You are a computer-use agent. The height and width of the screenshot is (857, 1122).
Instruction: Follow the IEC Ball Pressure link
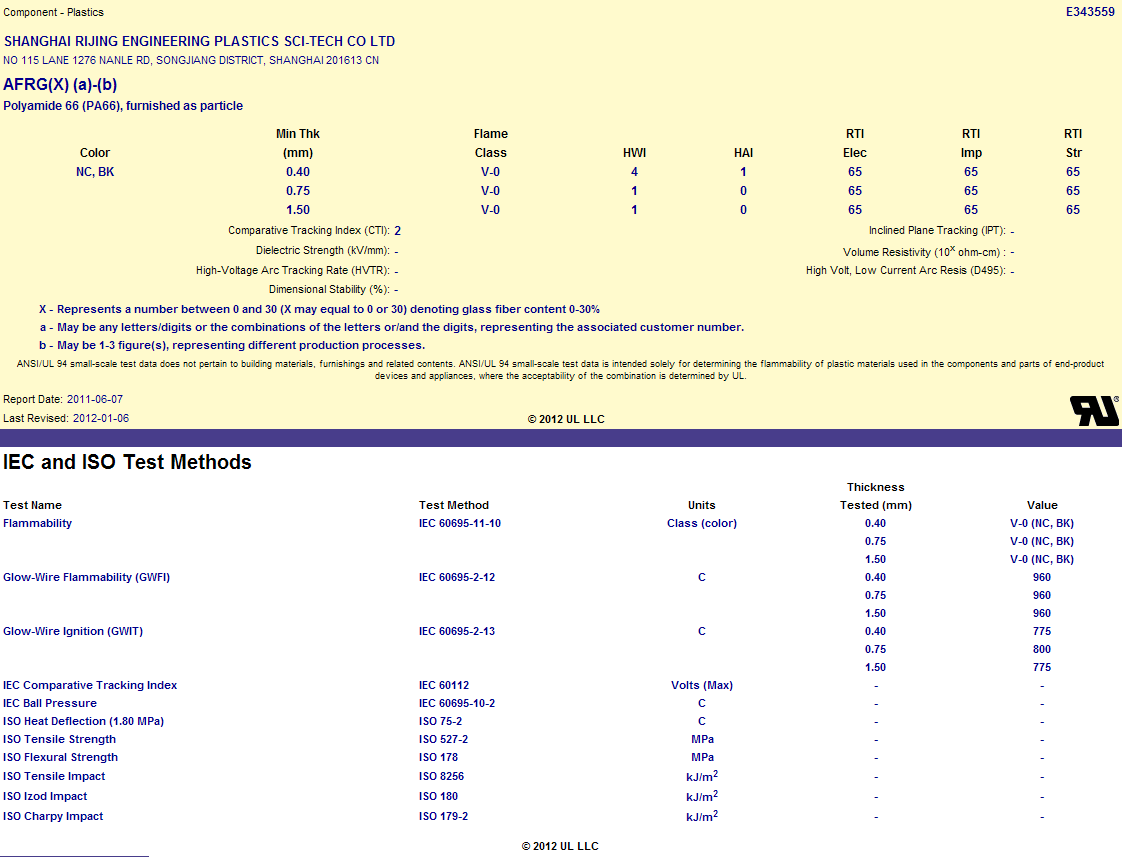(49, 703)
